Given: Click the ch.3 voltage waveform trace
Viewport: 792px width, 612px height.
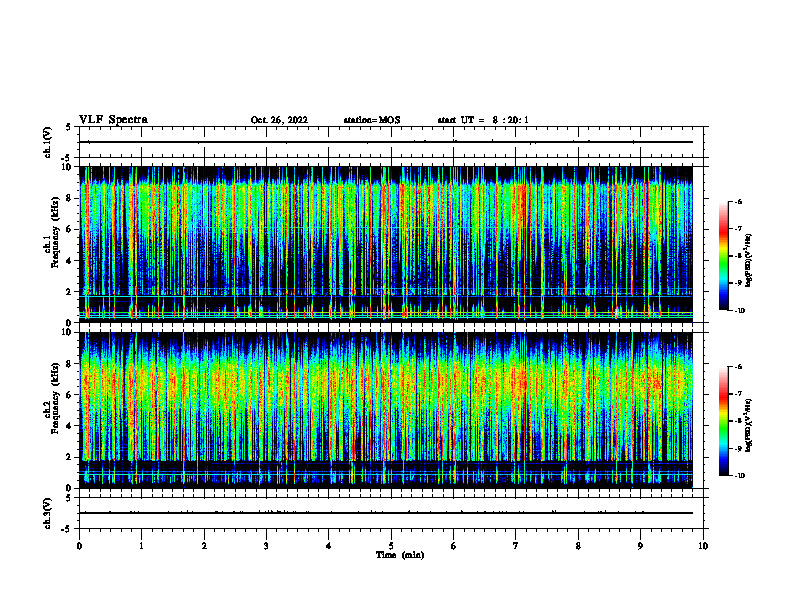Looking at the screenshot, I should pyautogui.click(x=386, y=513).
